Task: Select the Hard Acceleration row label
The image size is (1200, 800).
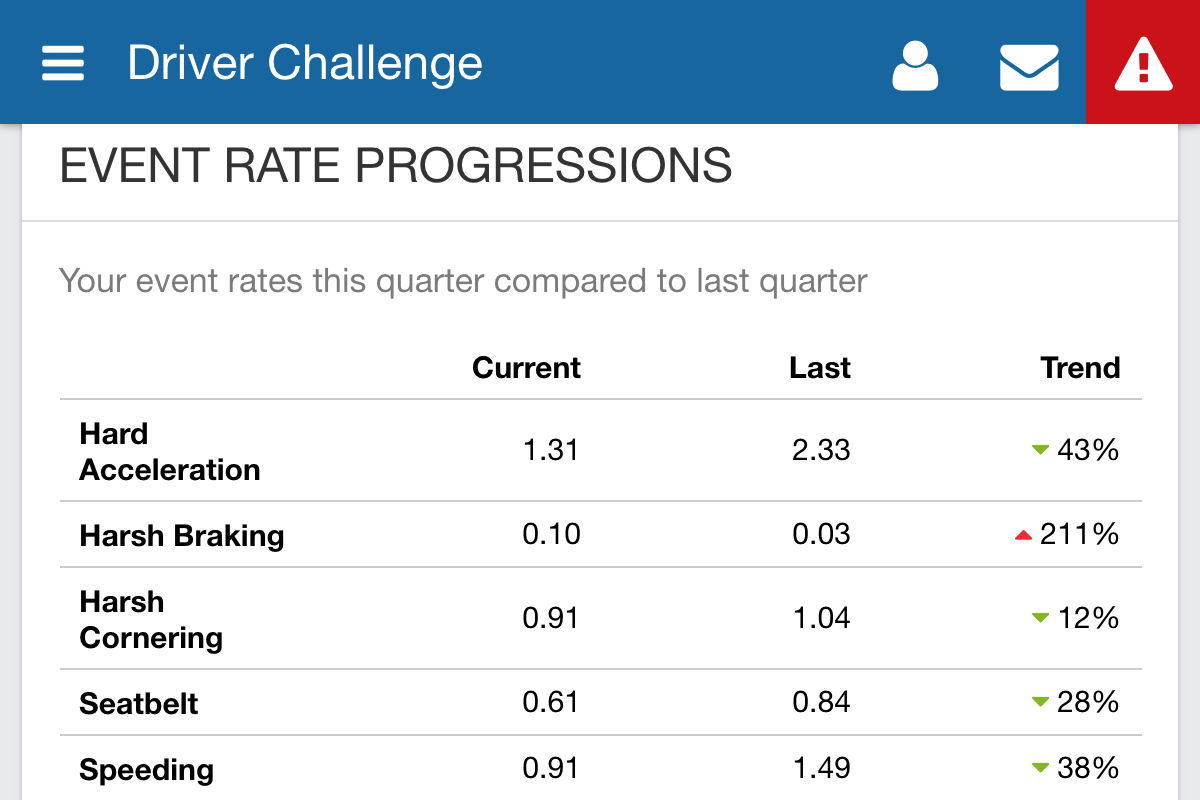Action: click(170, 451)
